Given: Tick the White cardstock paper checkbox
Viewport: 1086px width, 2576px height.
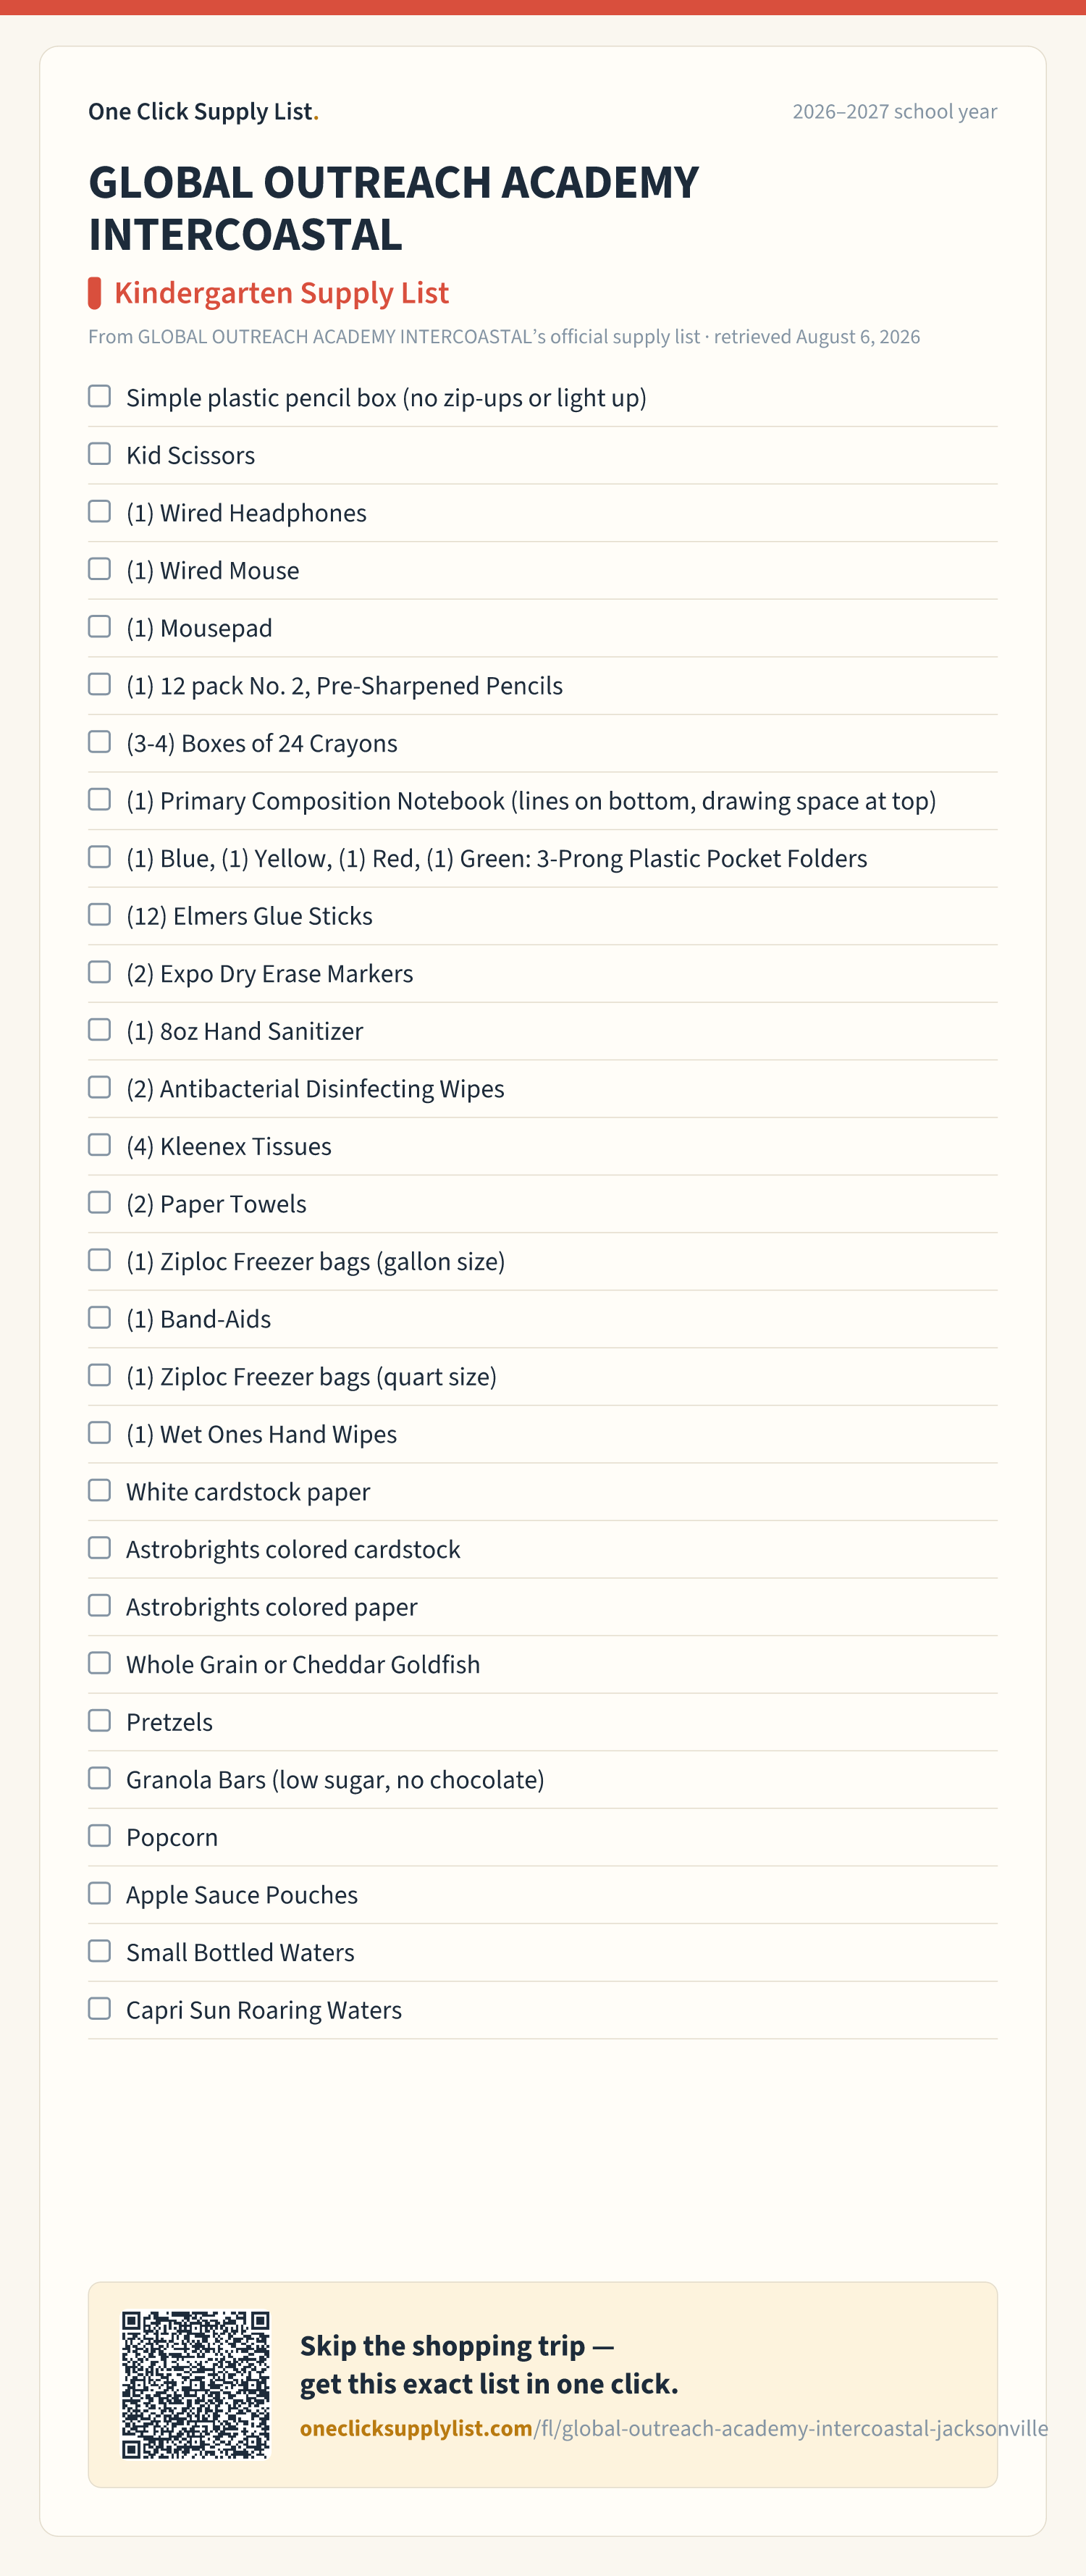Looking at the screenshot, I should coord(99,1491).
